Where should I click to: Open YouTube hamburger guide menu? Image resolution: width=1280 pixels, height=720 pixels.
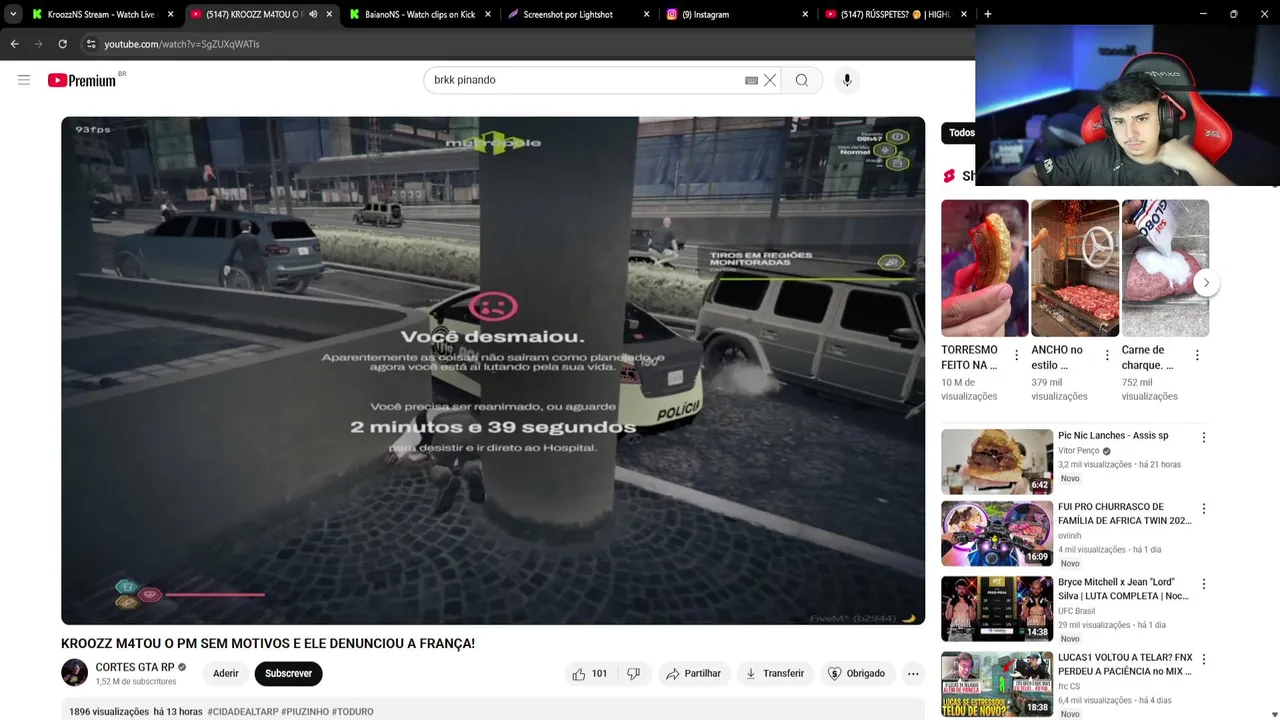[24, 80]
